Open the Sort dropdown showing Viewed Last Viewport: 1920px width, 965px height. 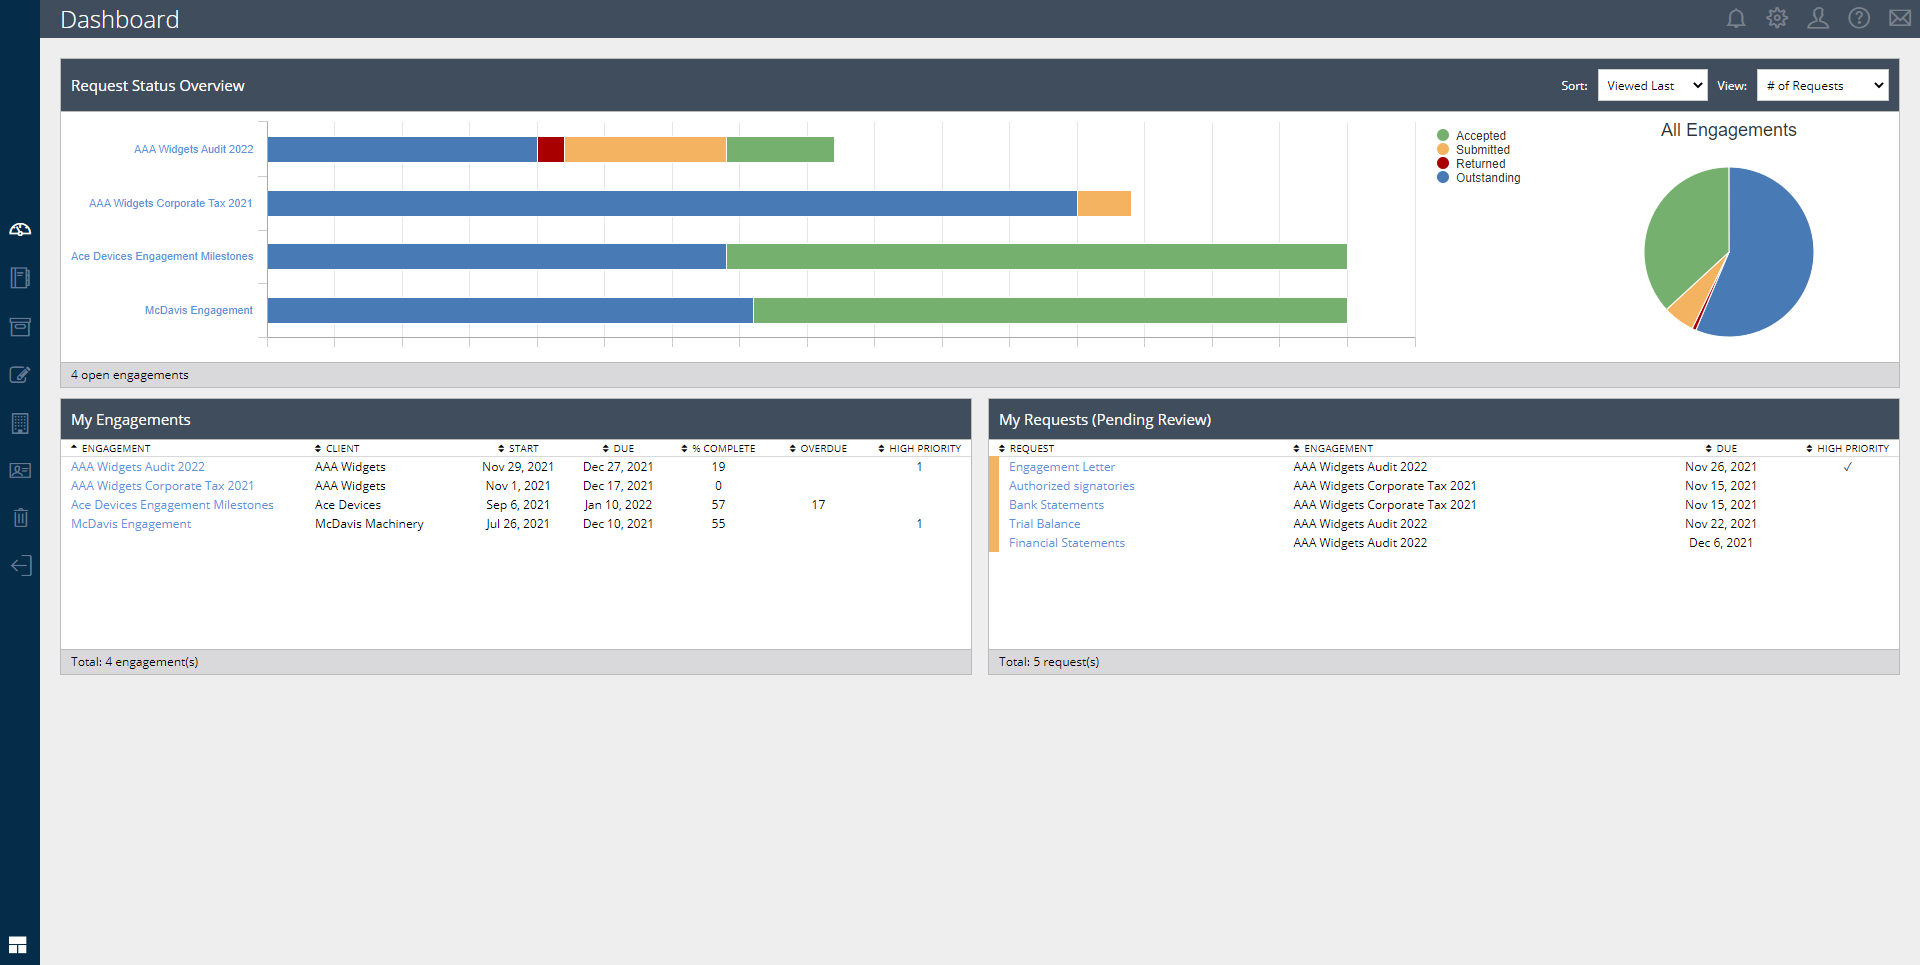1652,85
